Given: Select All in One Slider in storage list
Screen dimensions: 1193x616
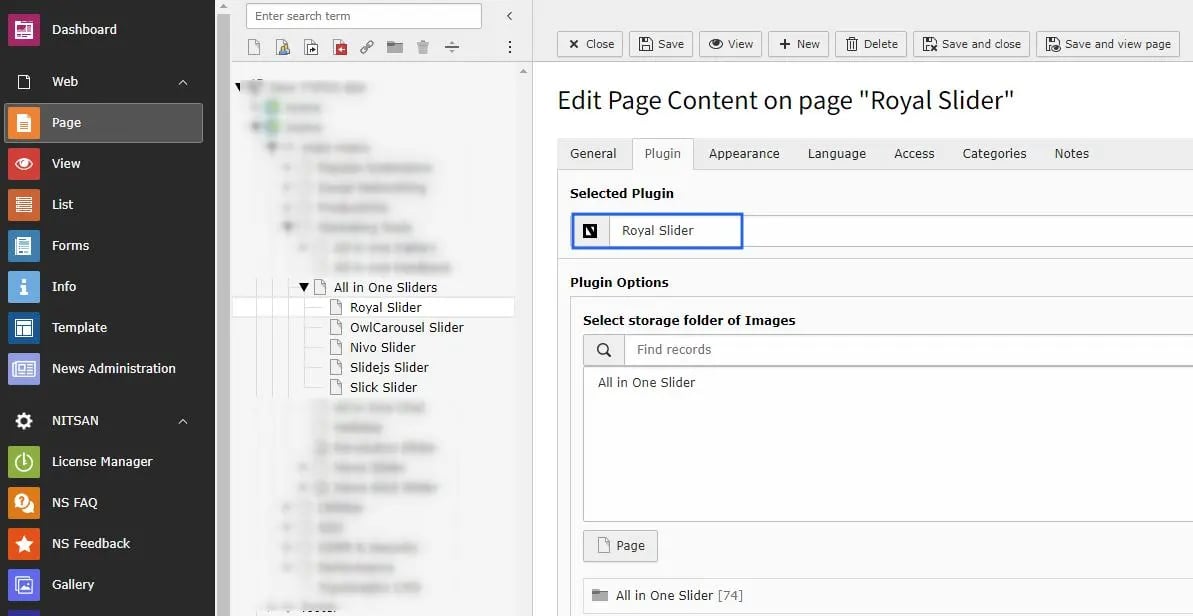Looking at the screenshot, I should [647, 383].
